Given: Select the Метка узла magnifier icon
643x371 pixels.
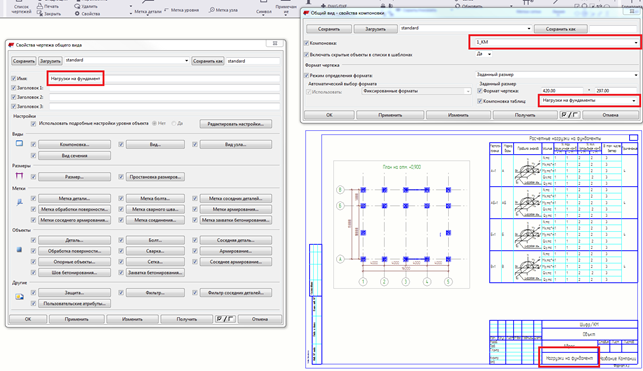Looking at the screenshot, I should pos(212,10).
